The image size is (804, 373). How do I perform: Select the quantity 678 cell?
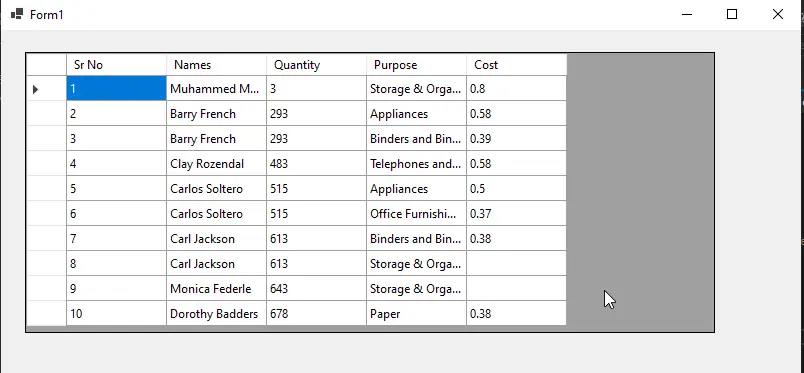click(x=316, y=313)
